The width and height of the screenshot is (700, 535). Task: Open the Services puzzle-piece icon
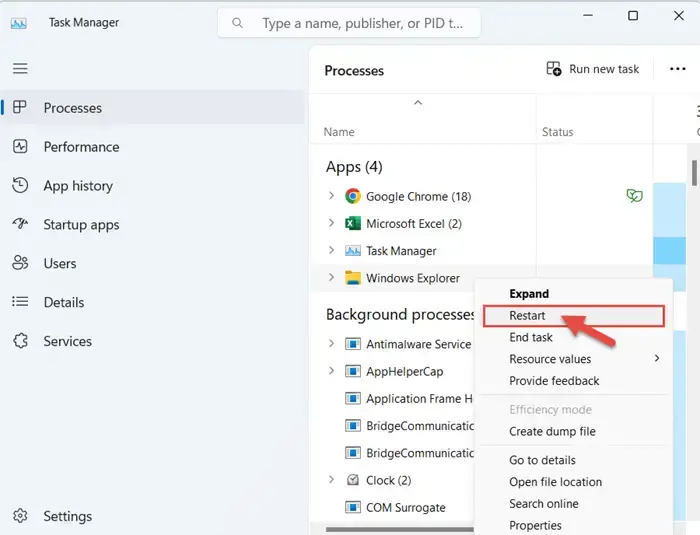(20, 341)
